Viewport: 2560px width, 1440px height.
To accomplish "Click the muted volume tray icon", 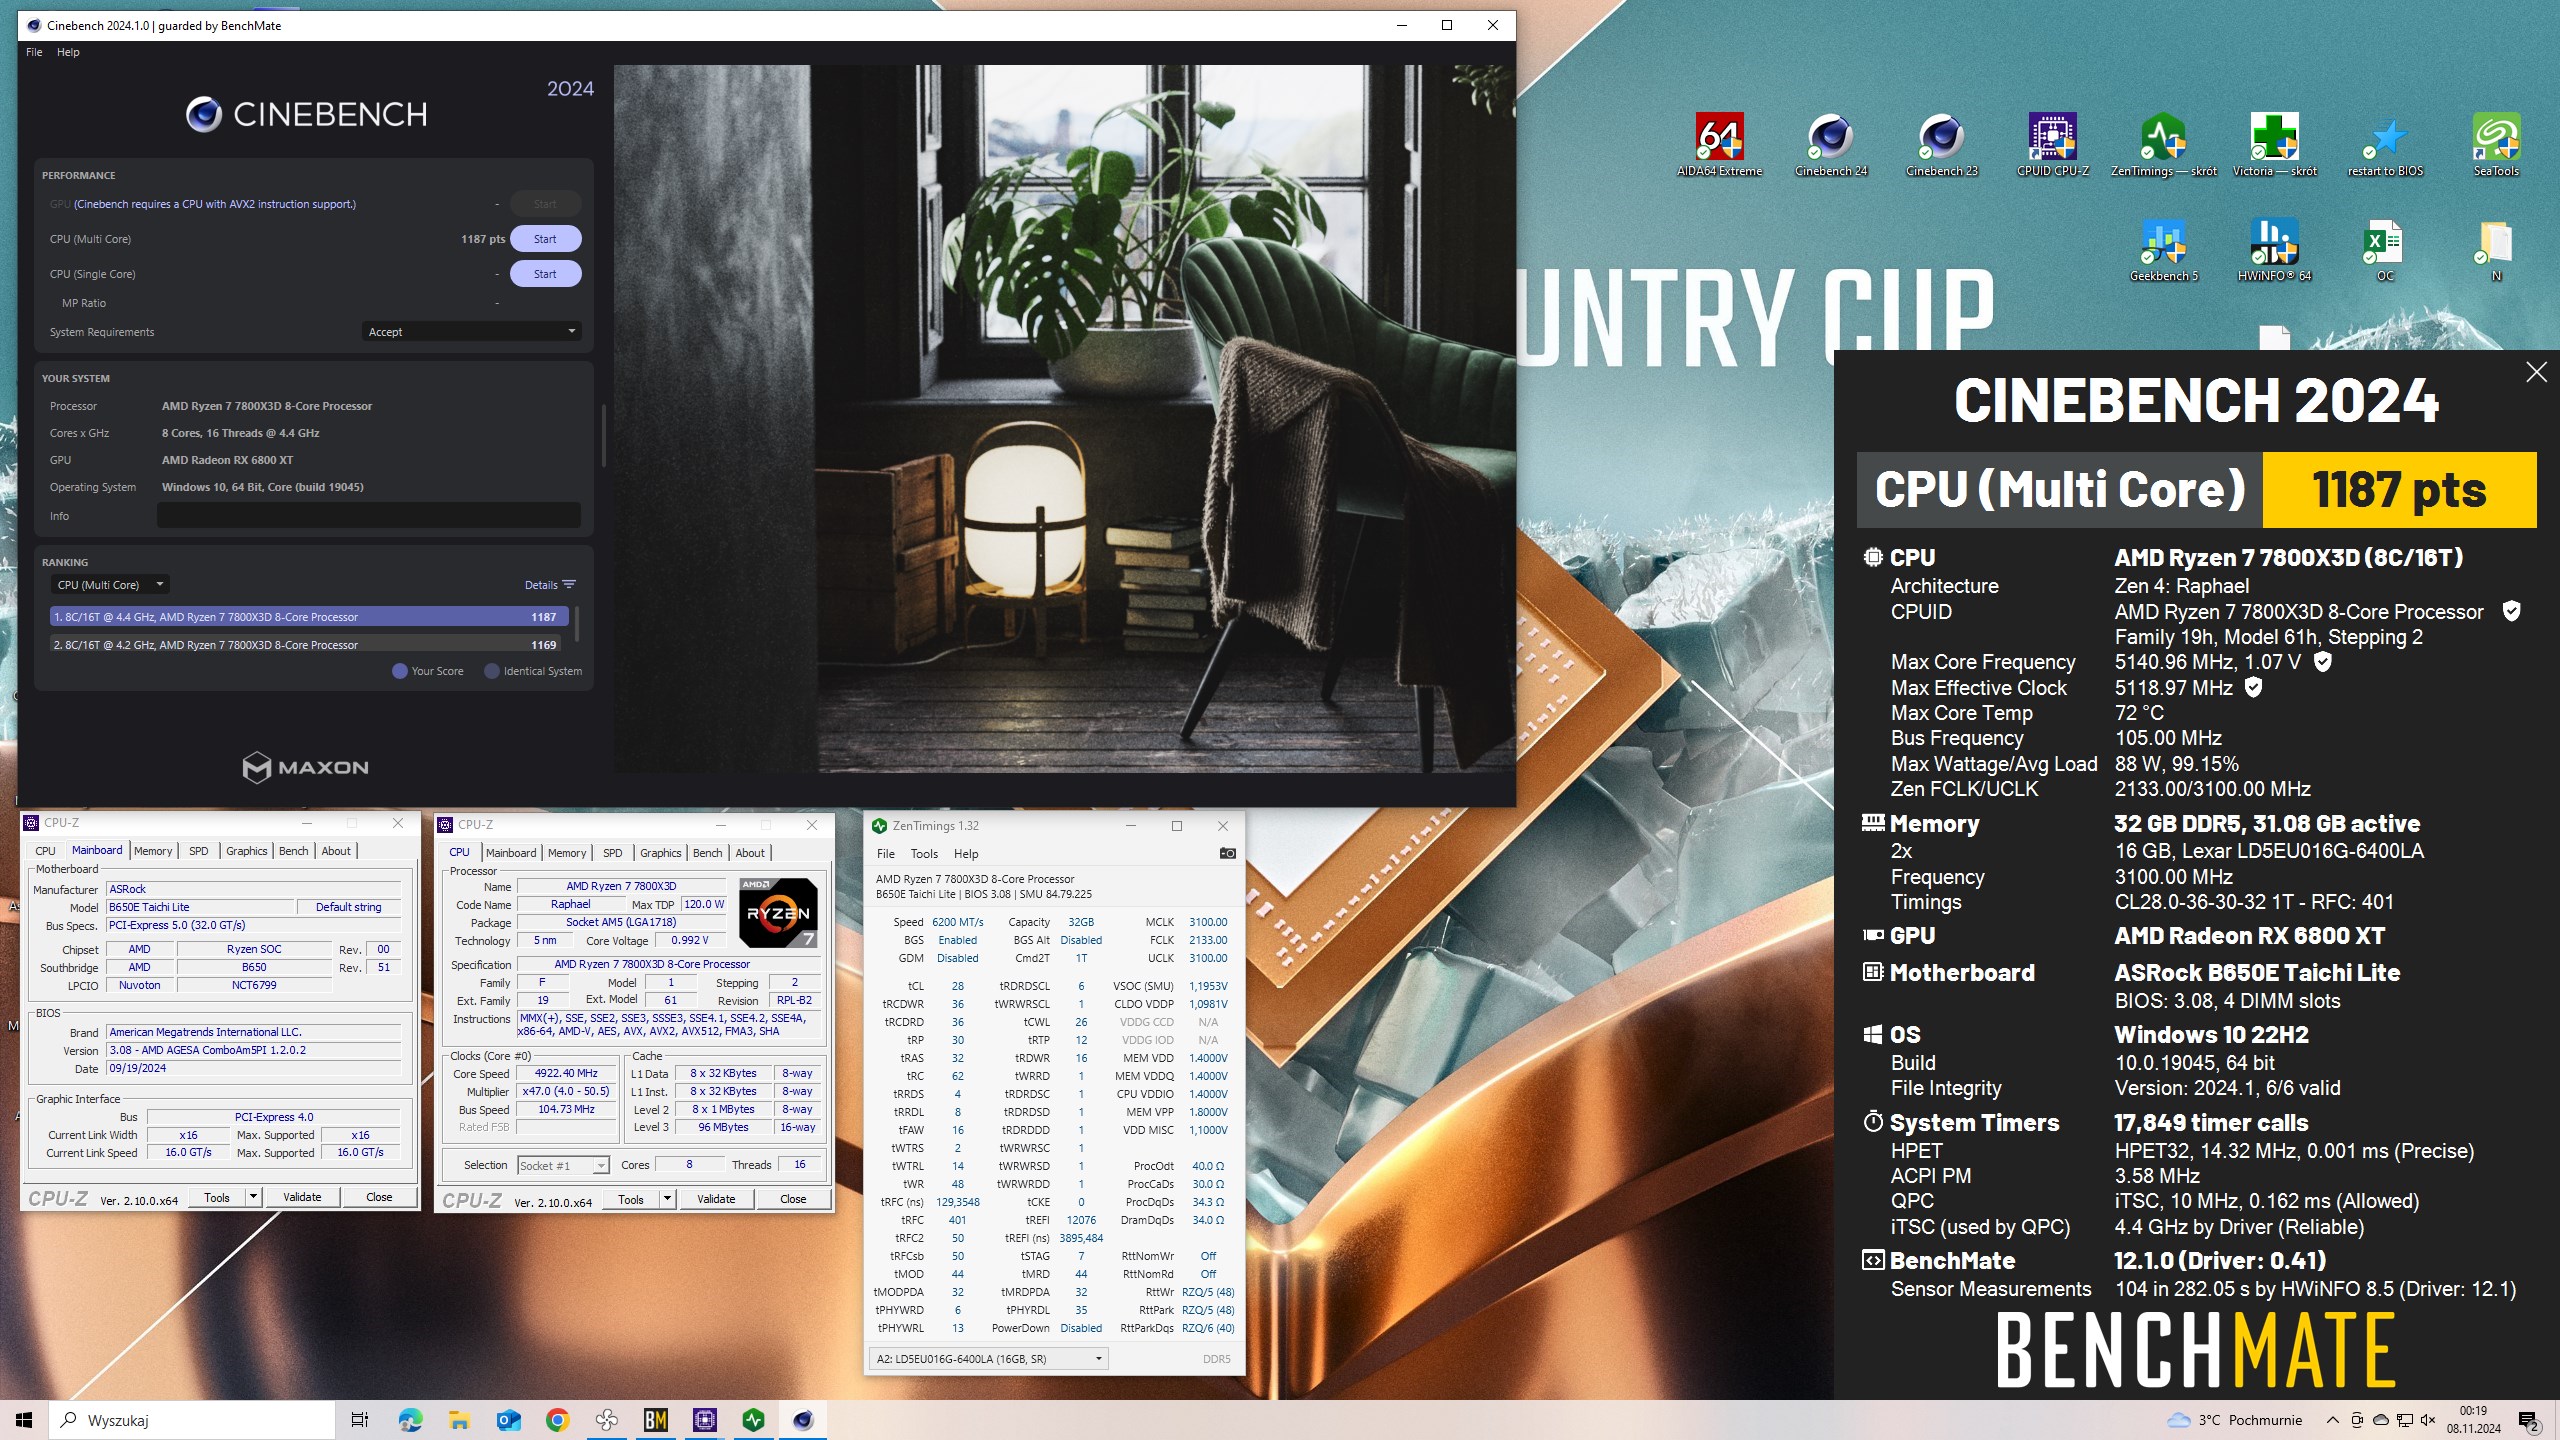I will tap(2429, 1420).
